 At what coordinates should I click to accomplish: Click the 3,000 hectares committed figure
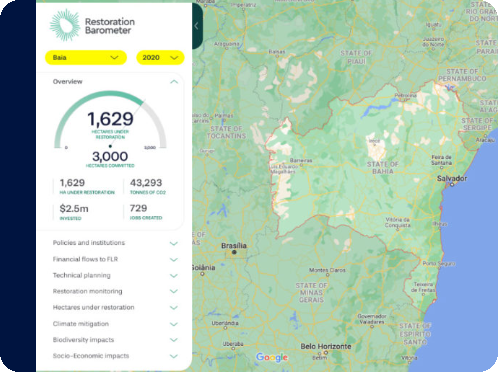[x=110, y=156]
